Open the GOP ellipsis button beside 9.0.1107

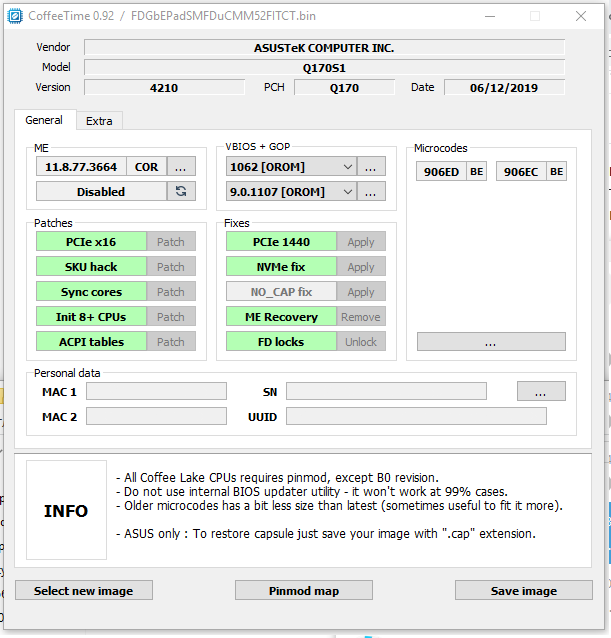pos(371,192)
